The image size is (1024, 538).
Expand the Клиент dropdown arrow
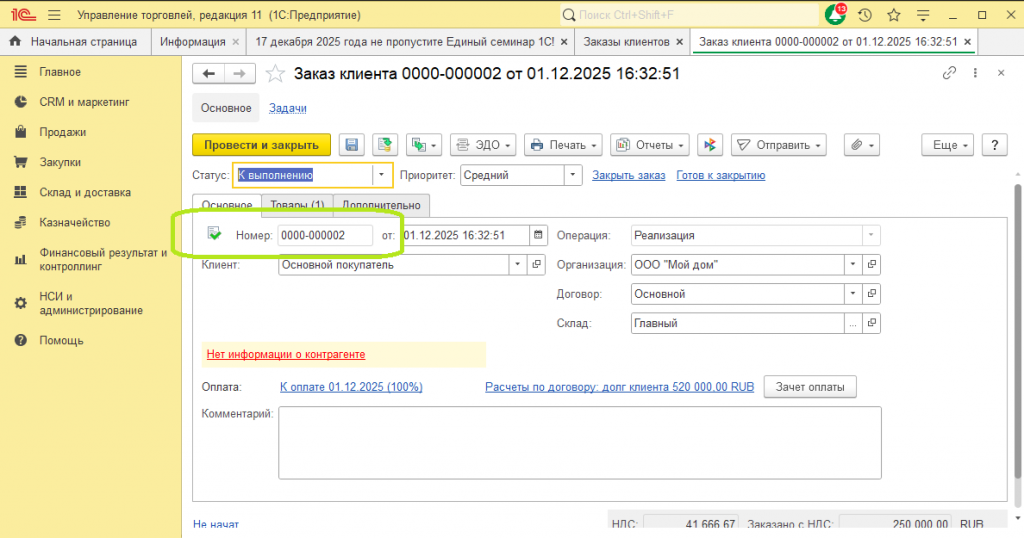518,264
